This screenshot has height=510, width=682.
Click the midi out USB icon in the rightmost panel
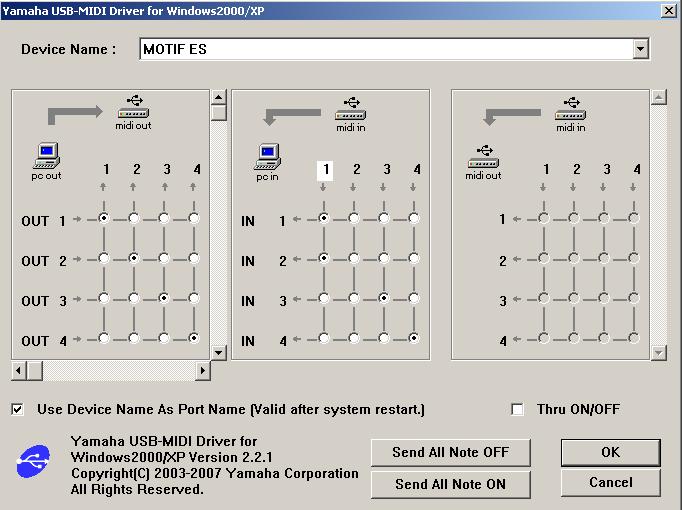483,157
